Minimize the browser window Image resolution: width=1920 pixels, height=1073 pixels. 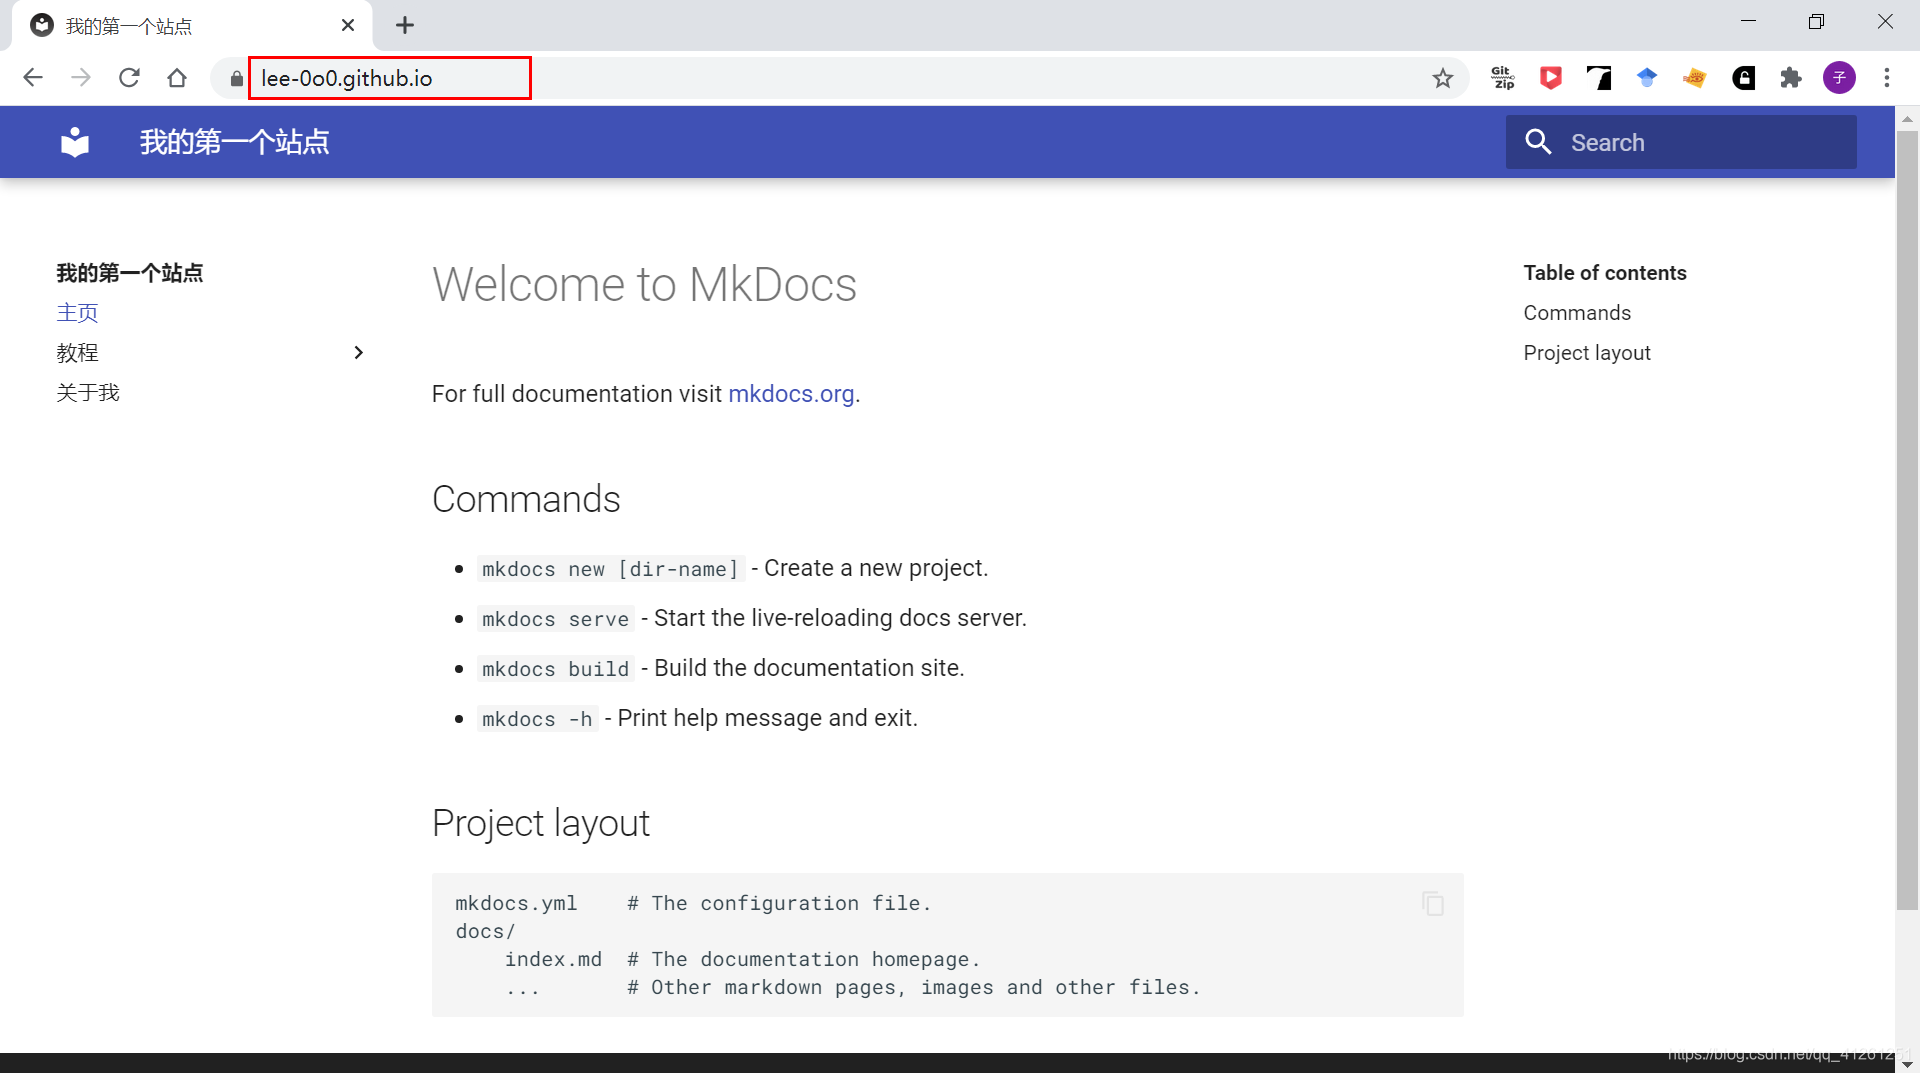tap(1748, 21)
